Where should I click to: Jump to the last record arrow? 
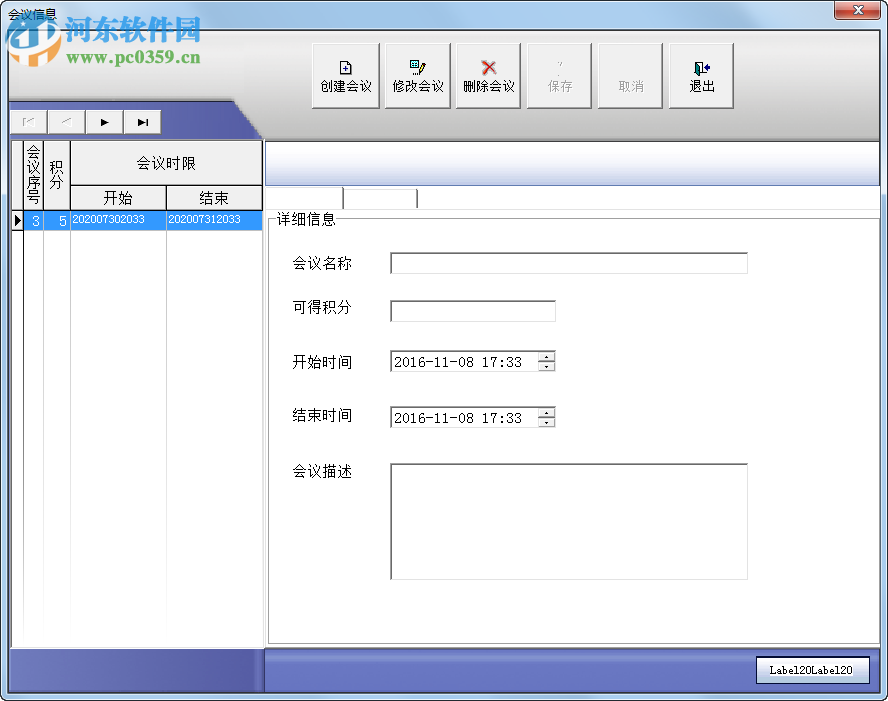[x=142, y=122]
